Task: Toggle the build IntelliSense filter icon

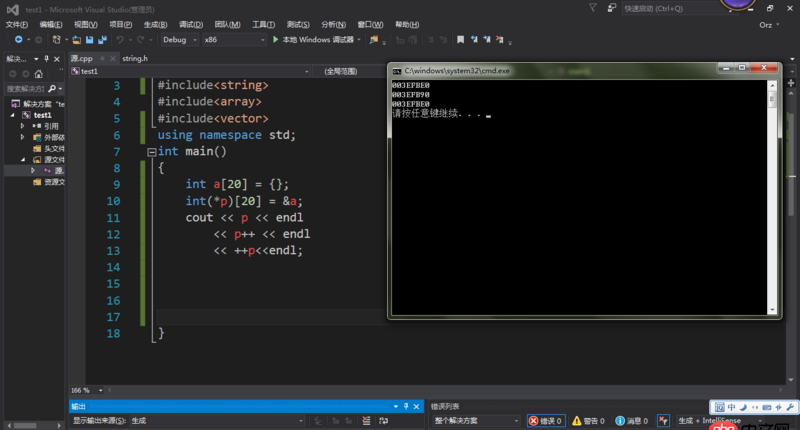Action: tap(663, 420)
